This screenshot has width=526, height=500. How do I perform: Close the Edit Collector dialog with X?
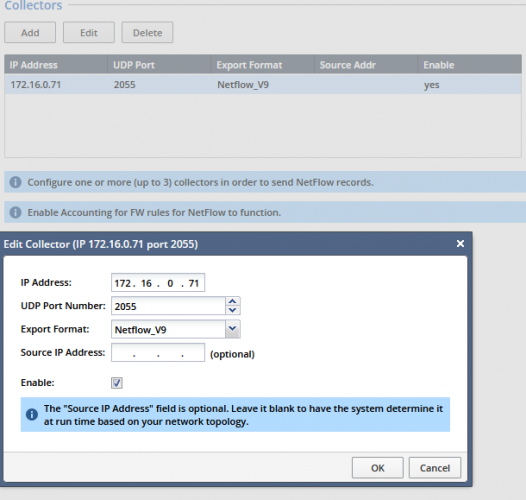coord(460,244)
